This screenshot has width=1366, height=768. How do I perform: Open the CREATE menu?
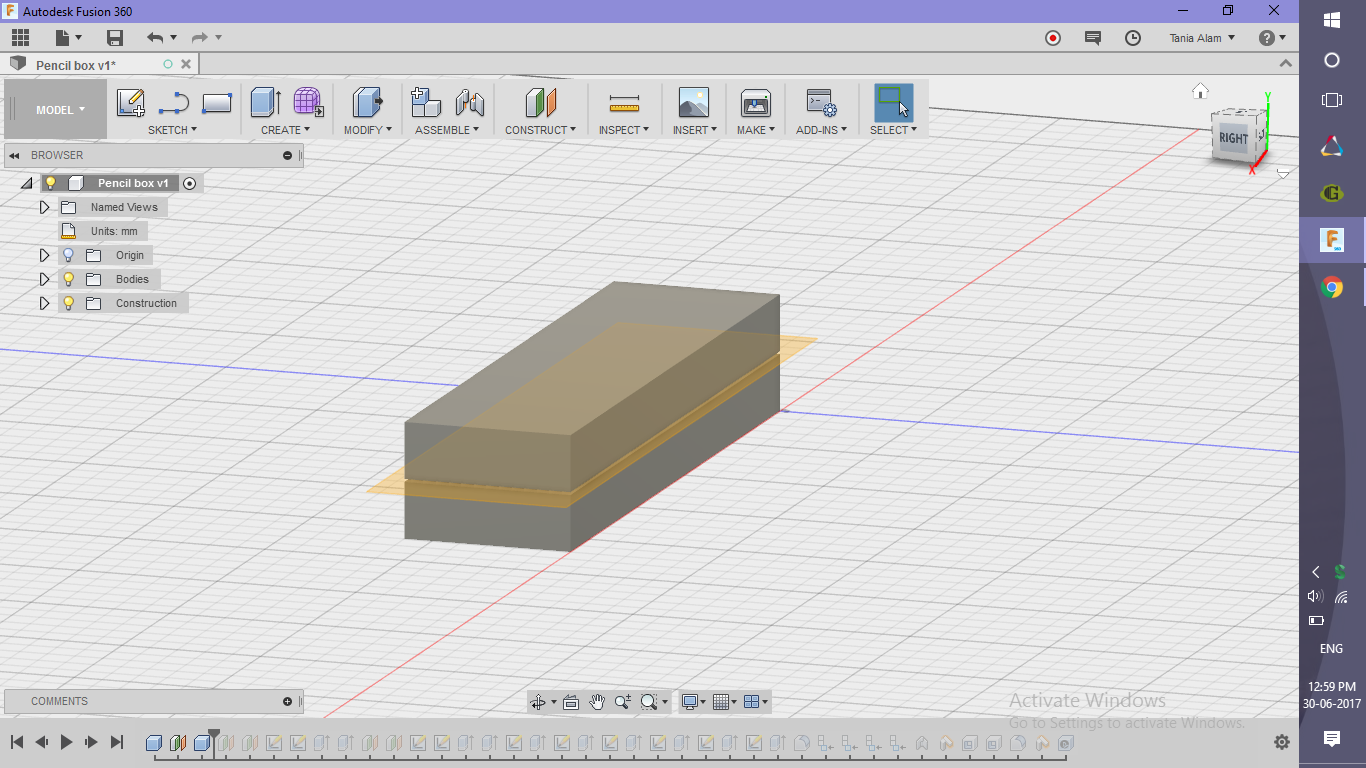coord(285,130)
